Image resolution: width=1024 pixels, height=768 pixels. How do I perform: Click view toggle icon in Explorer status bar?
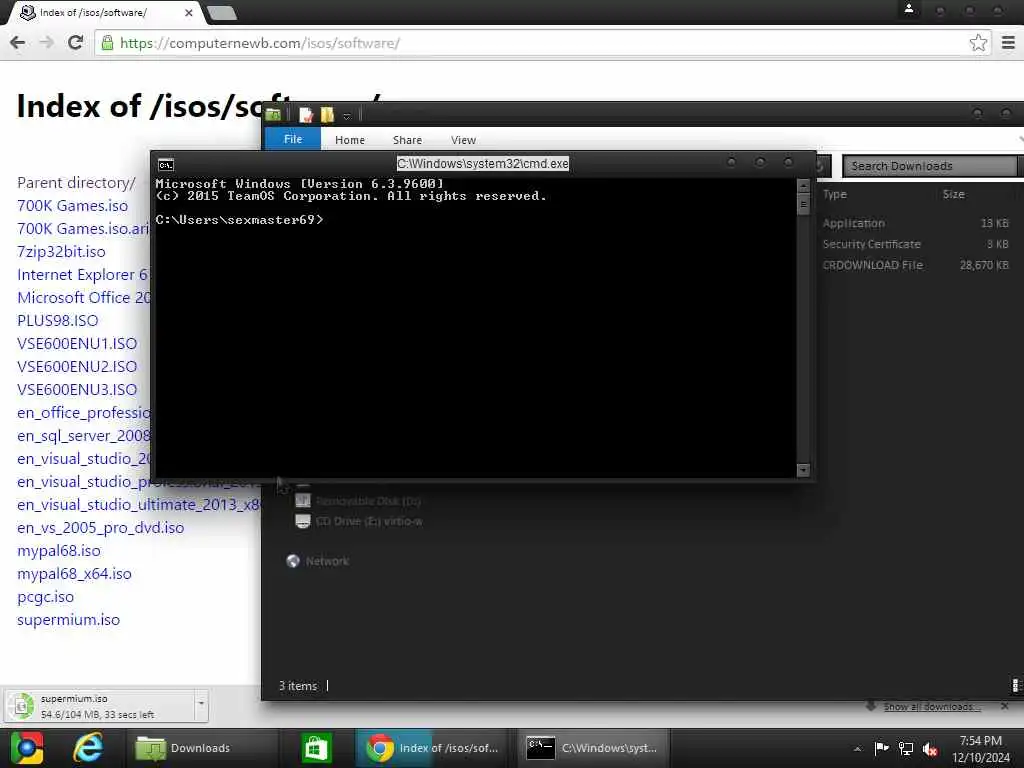point(1016,685)
